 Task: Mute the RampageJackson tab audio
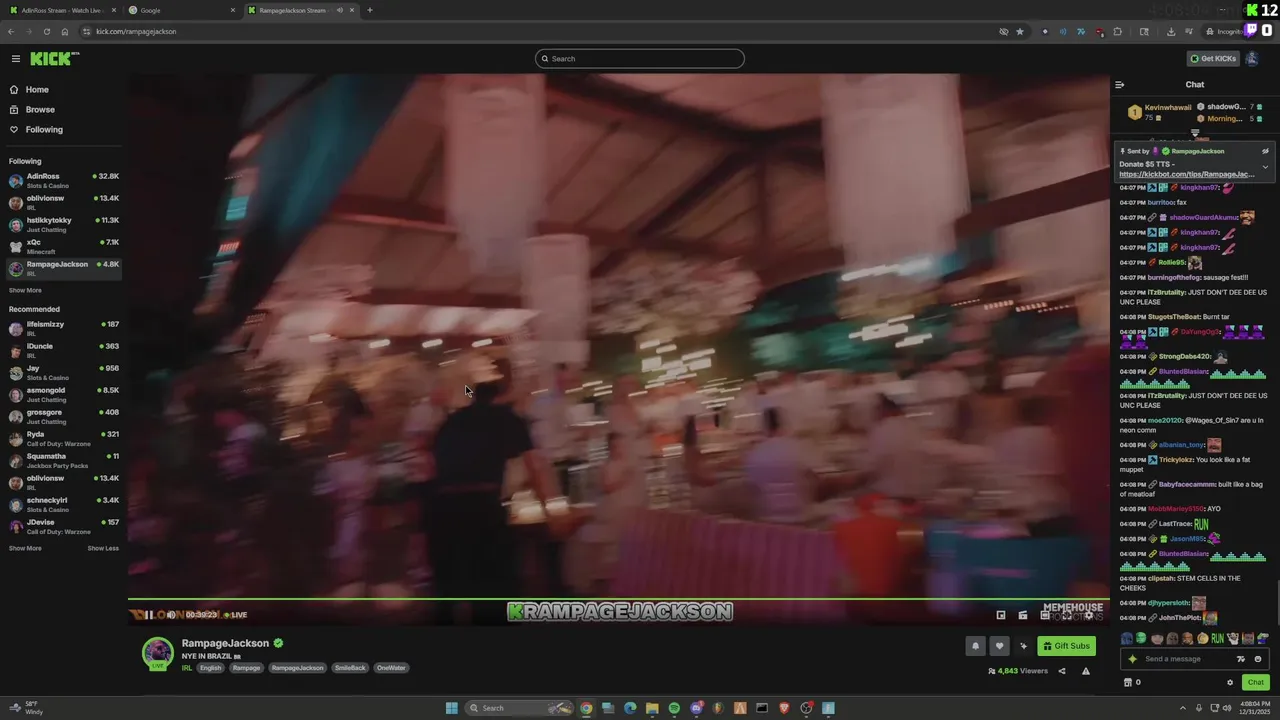click(x=340, y=10)
